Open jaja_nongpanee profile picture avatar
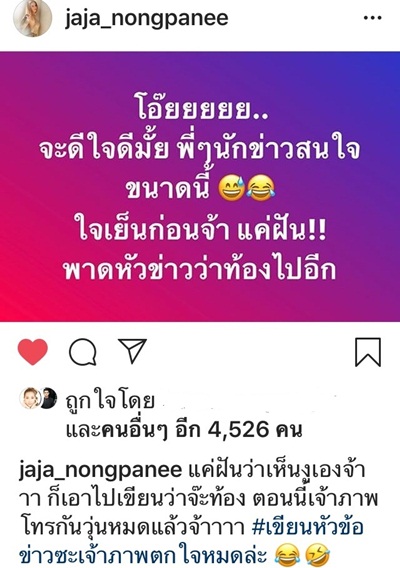This screenshot has height=568, width=400. [33, 18]
